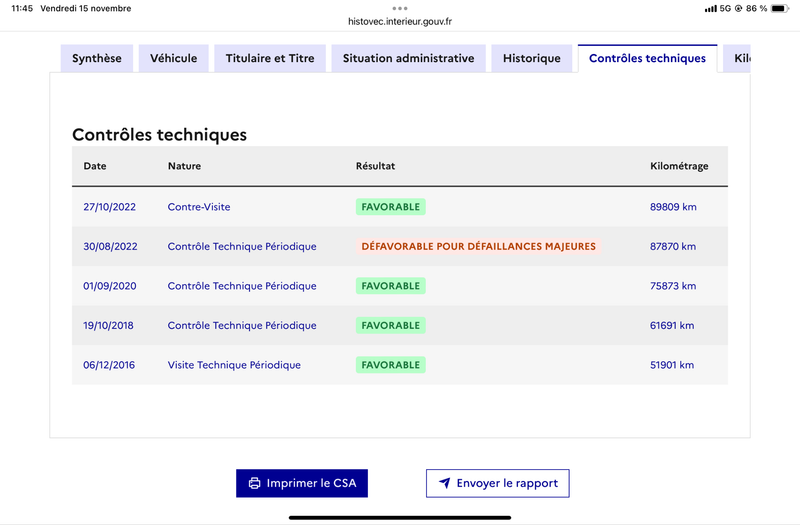The image size is (800, 525).
Task: Switch to the Véhicule tab
Action: coord(173,59)
